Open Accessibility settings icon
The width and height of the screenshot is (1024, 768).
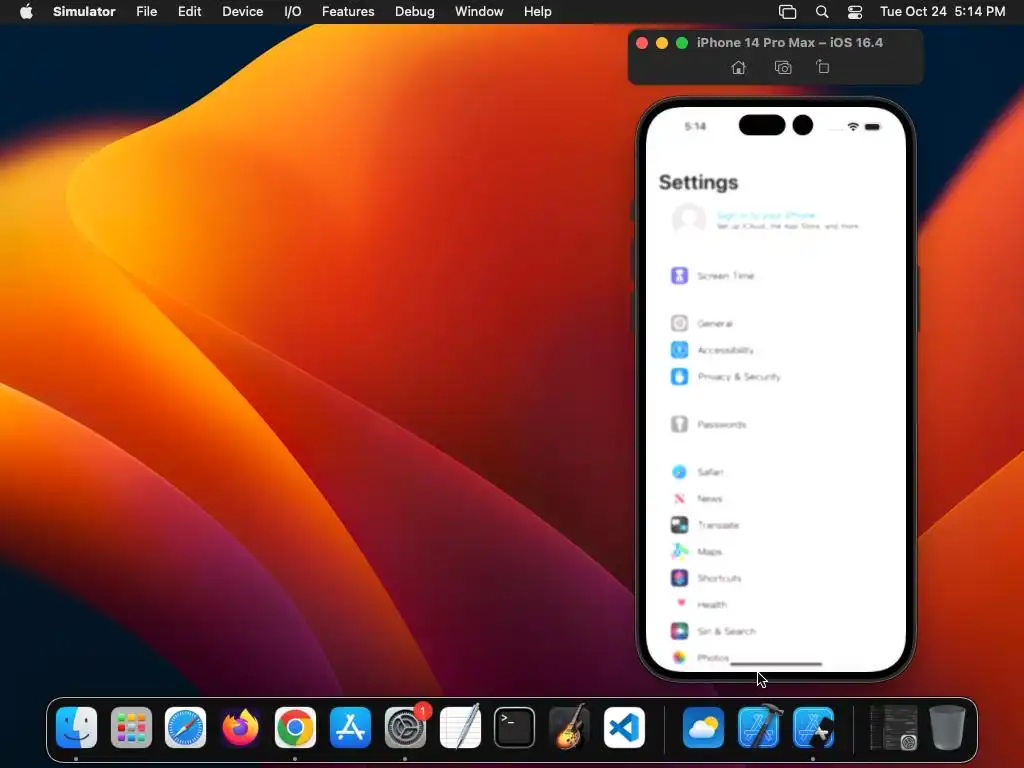[x=679, y=350]
